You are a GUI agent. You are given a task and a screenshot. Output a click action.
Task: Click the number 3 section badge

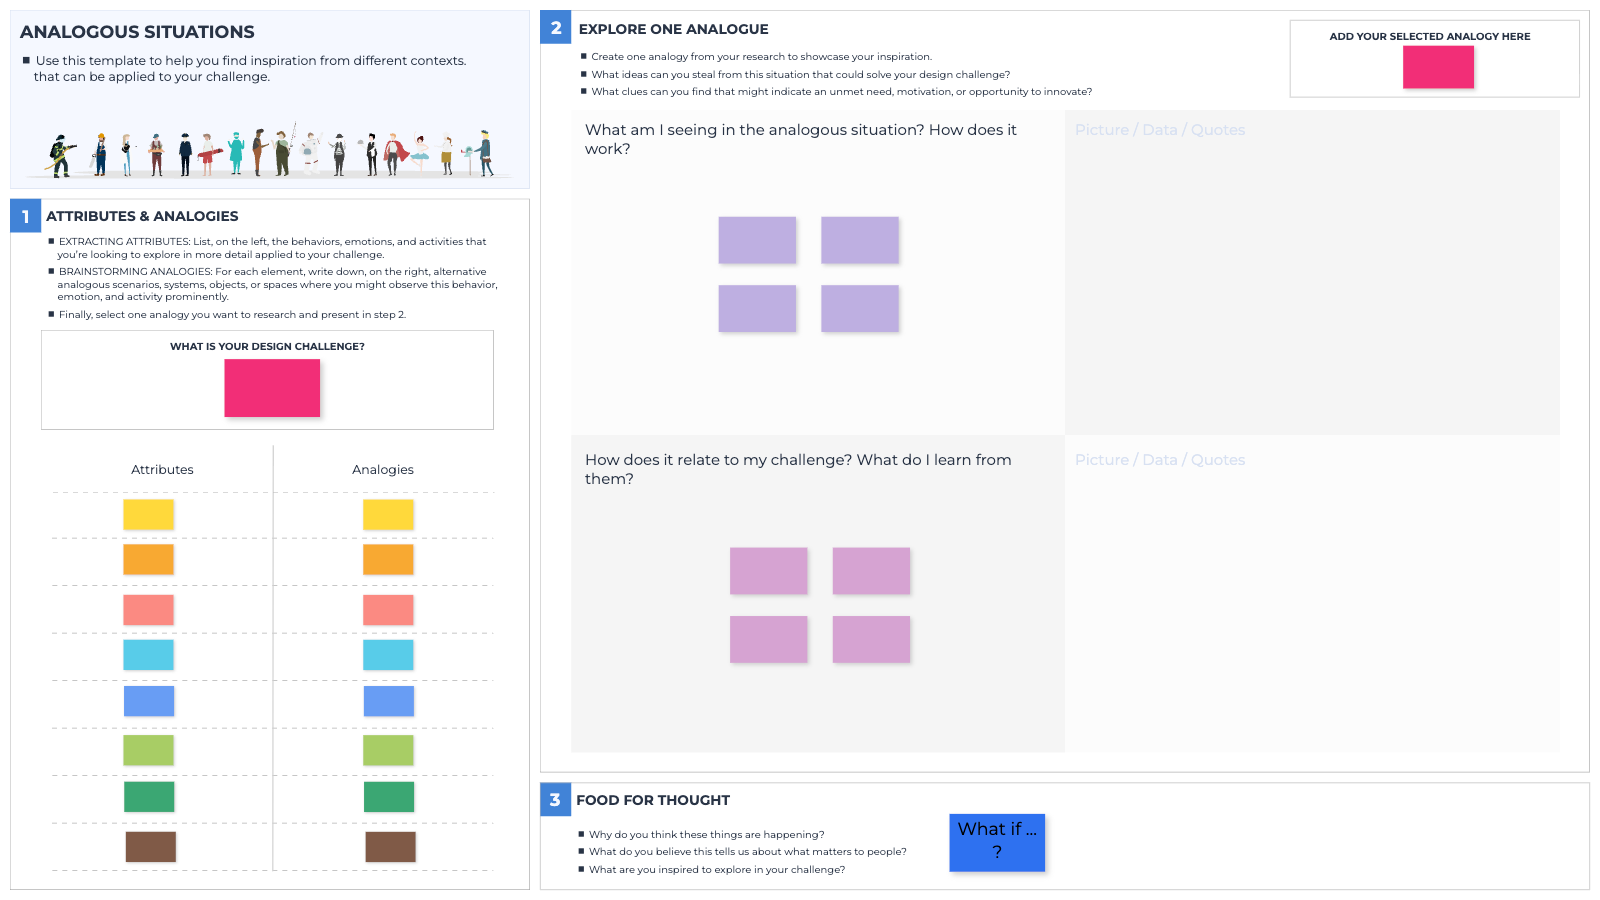point(555,799)
